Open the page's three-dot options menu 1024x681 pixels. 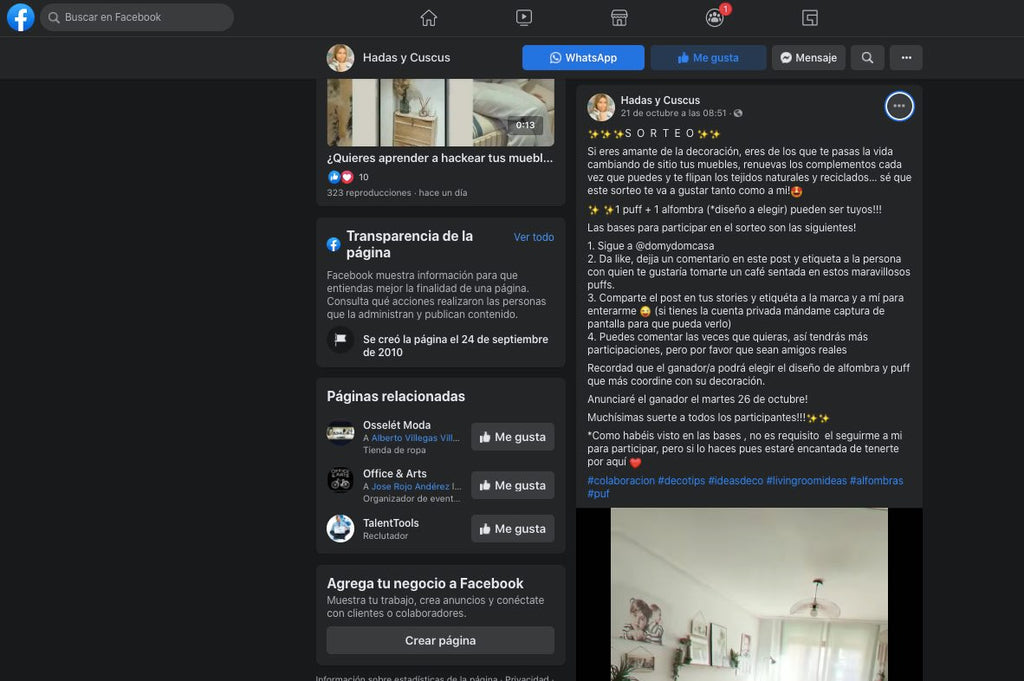point(906,57)
